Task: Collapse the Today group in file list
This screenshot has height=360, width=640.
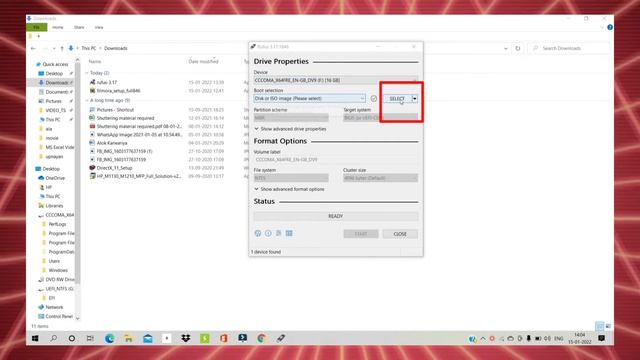Action: [87, 73]
